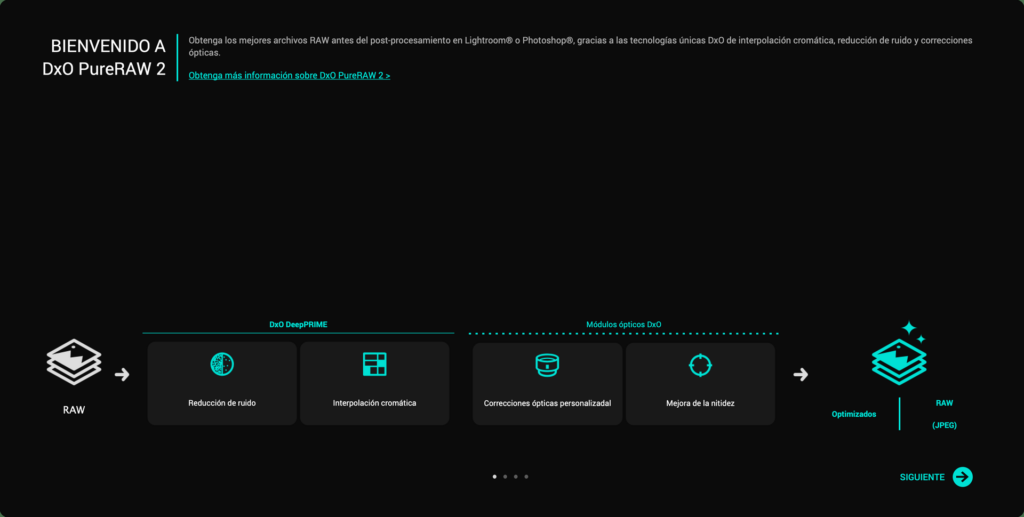Click the Módulos ópticos DxO heading
Image resolution: width=1024 pixels, height=517 pixels.
click(624, 324)
